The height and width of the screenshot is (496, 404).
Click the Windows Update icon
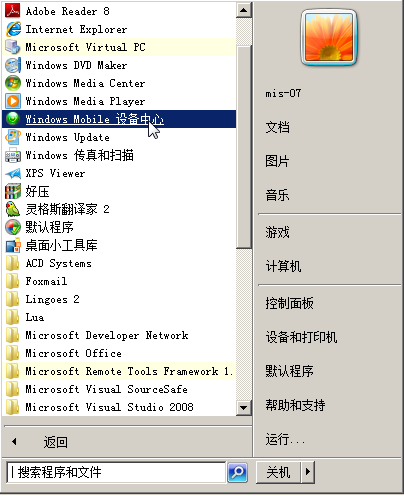pyautogui.click(x=13, y=137)
